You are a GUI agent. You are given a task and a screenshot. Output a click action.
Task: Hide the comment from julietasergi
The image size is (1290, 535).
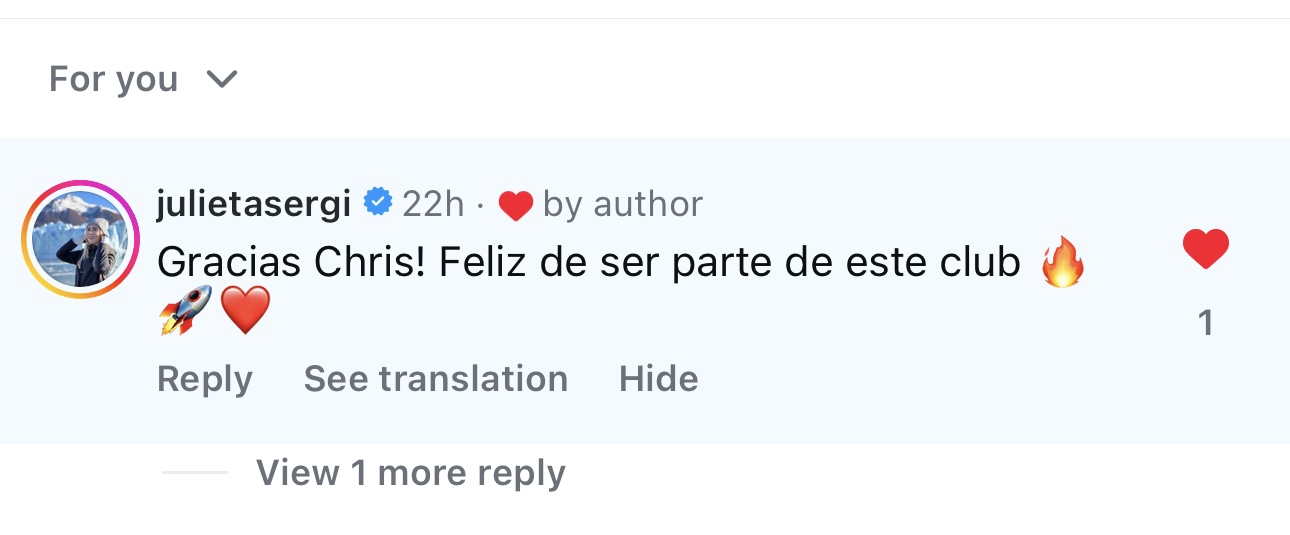click(x=658, y=379)
